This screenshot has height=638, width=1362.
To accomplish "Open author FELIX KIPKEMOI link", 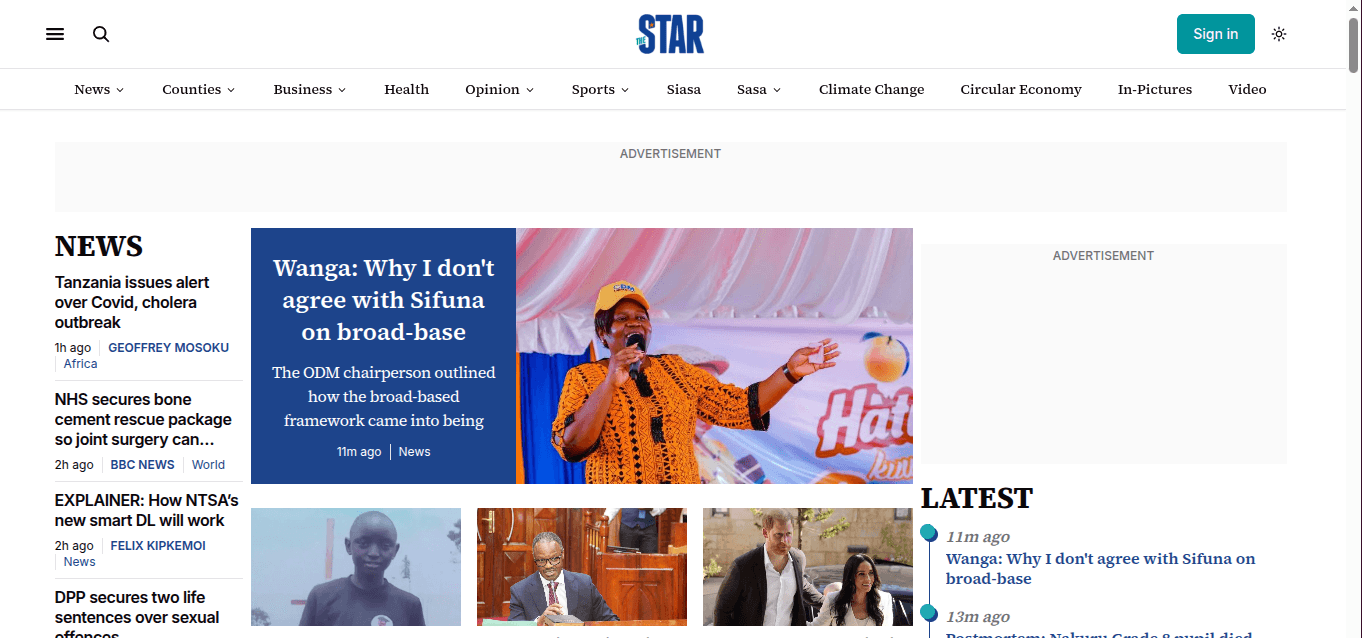I will tap(158, 546).
